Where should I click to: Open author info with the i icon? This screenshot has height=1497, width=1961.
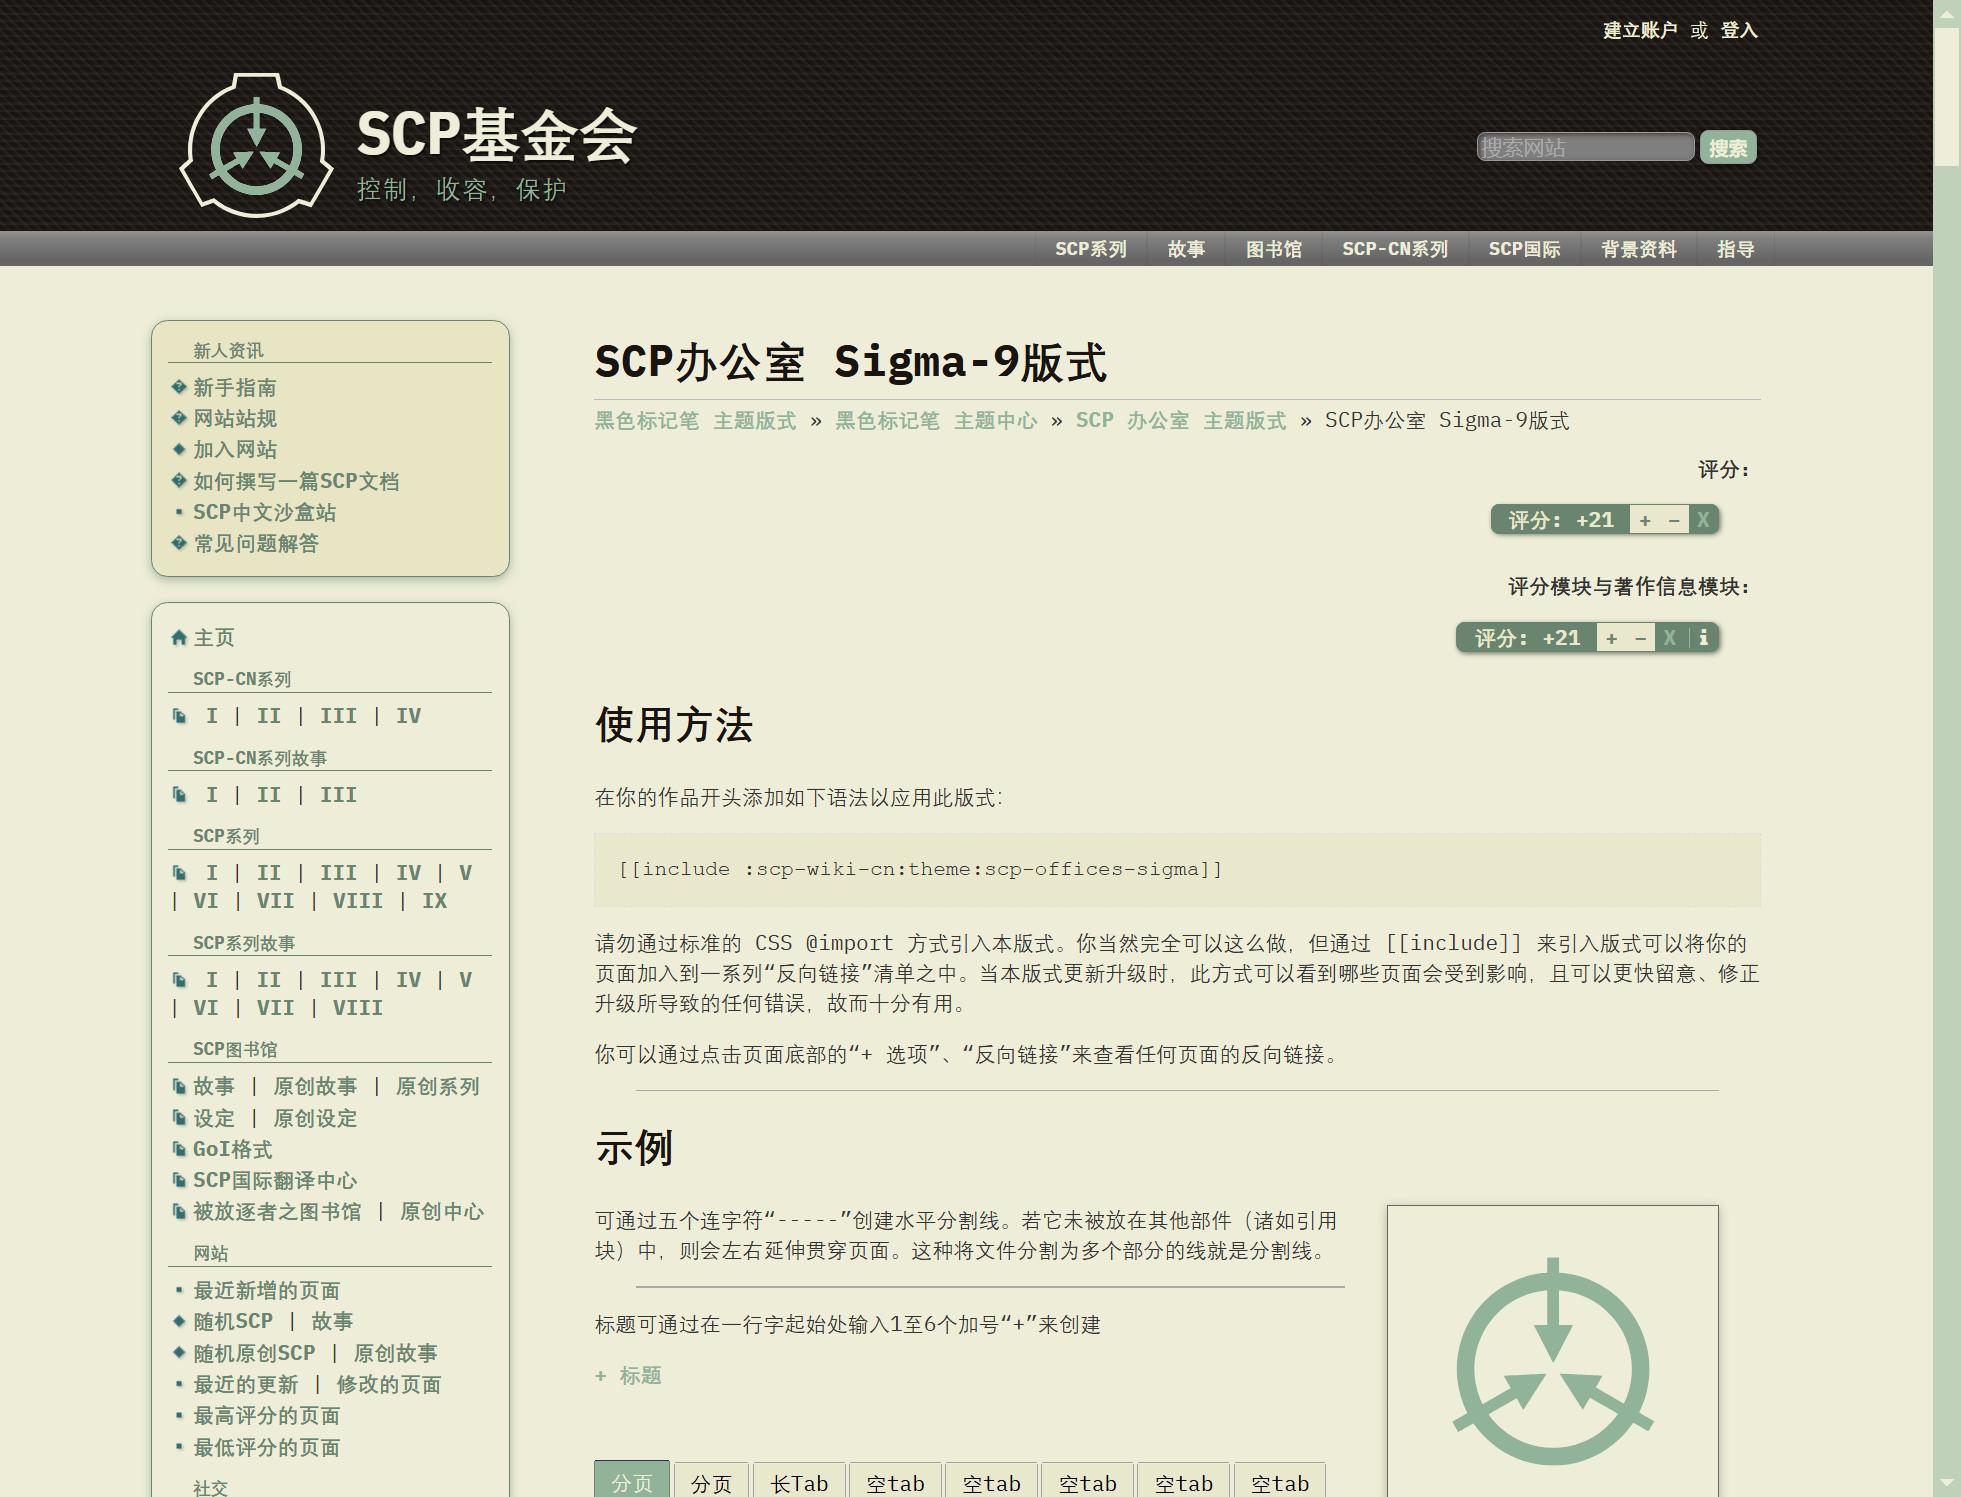click(x=1704, y=638)
